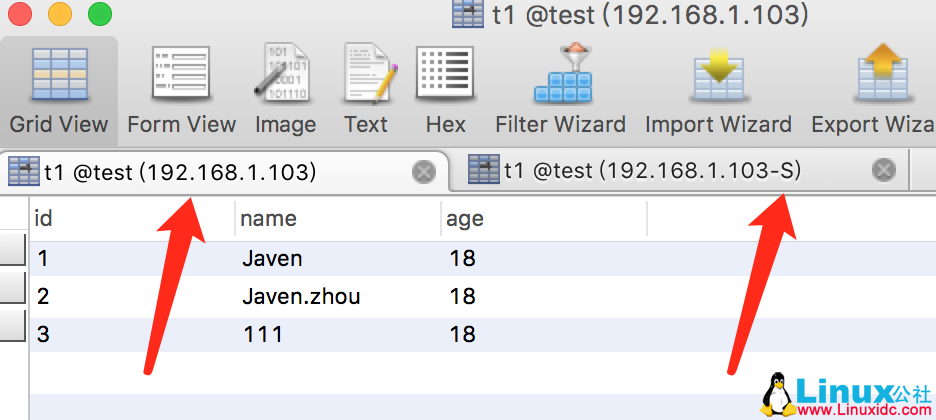This screenshot has height=420, width=936.
Task: Sort by the name column header
Action: [x=337, y=219]
